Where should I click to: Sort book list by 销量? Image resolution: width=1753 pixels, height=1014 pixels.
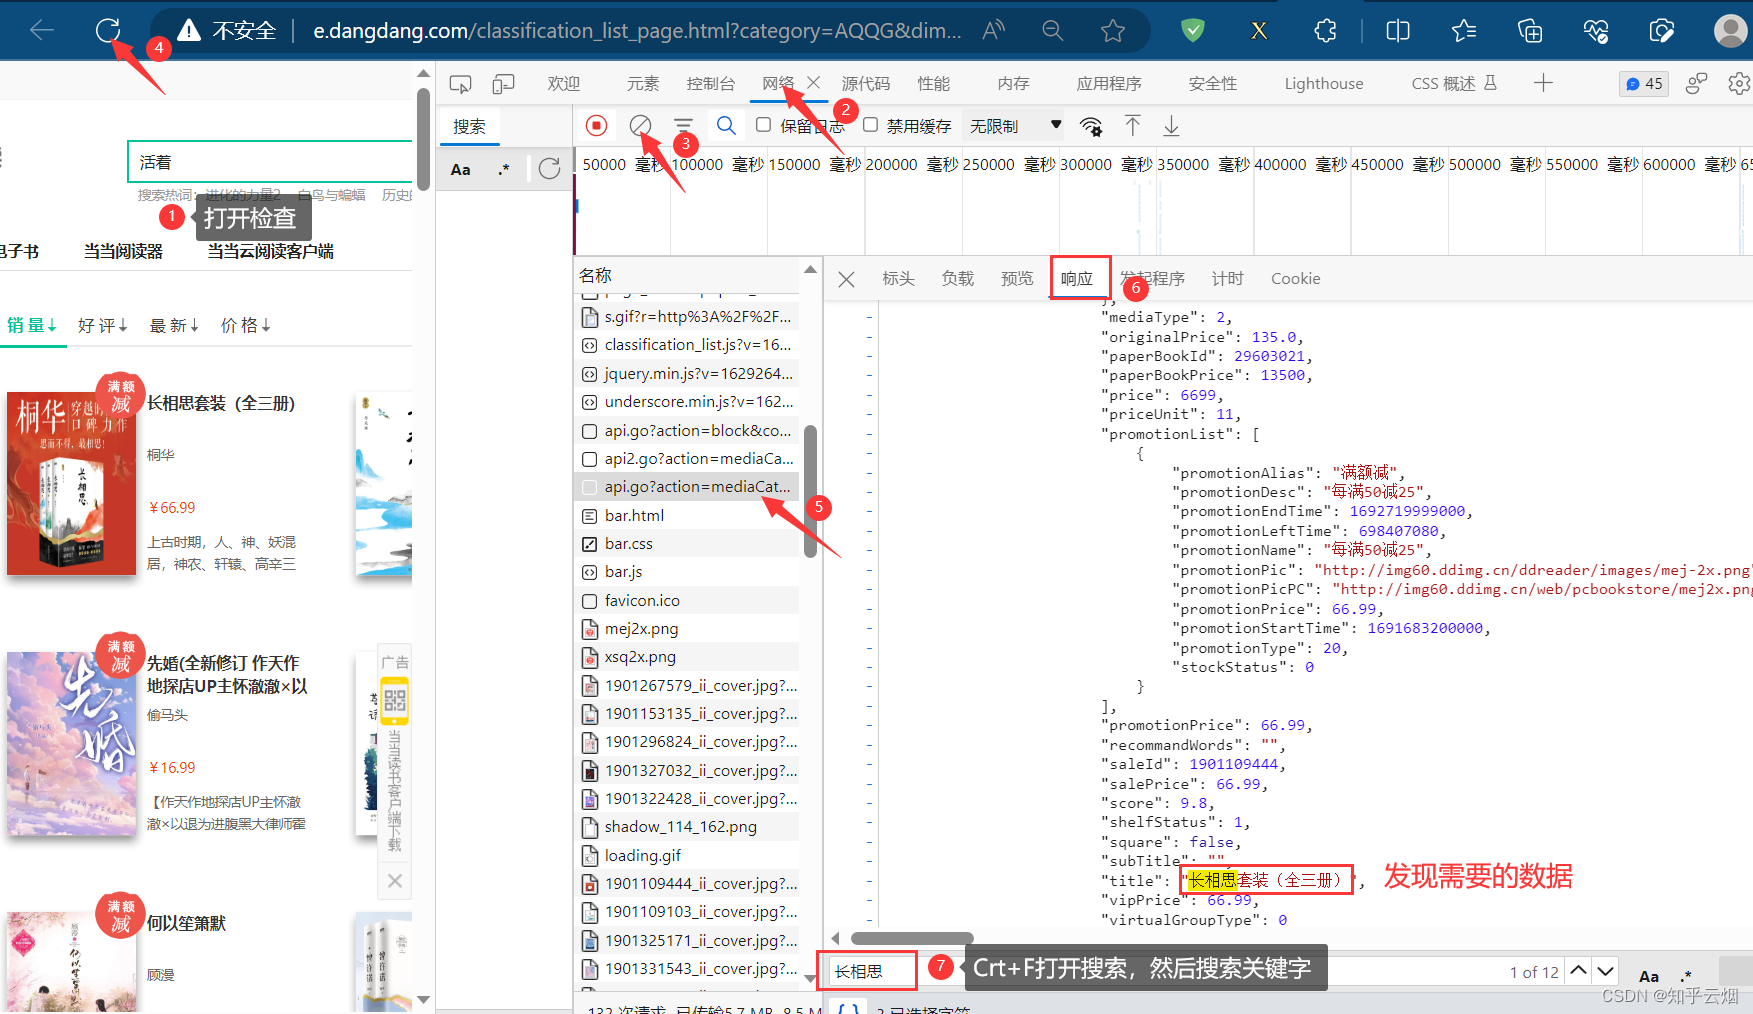coord(32,325)
